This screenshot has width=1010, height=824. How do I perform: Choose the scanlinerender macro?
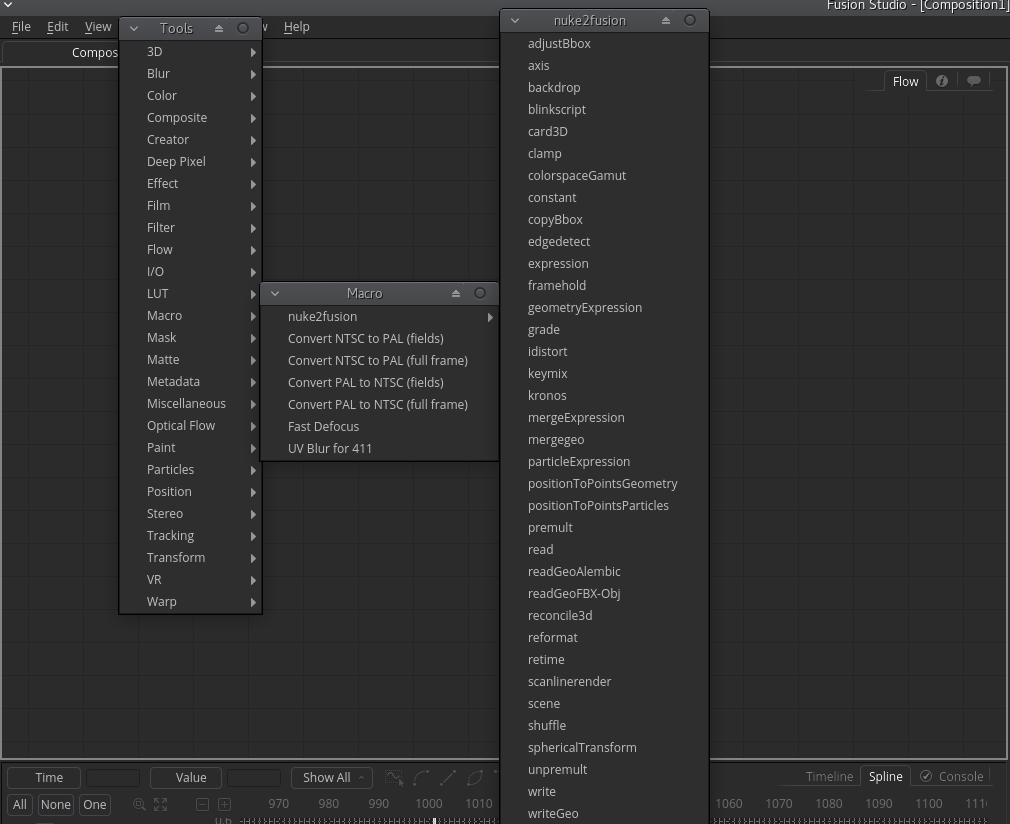(x=604, y=682)
